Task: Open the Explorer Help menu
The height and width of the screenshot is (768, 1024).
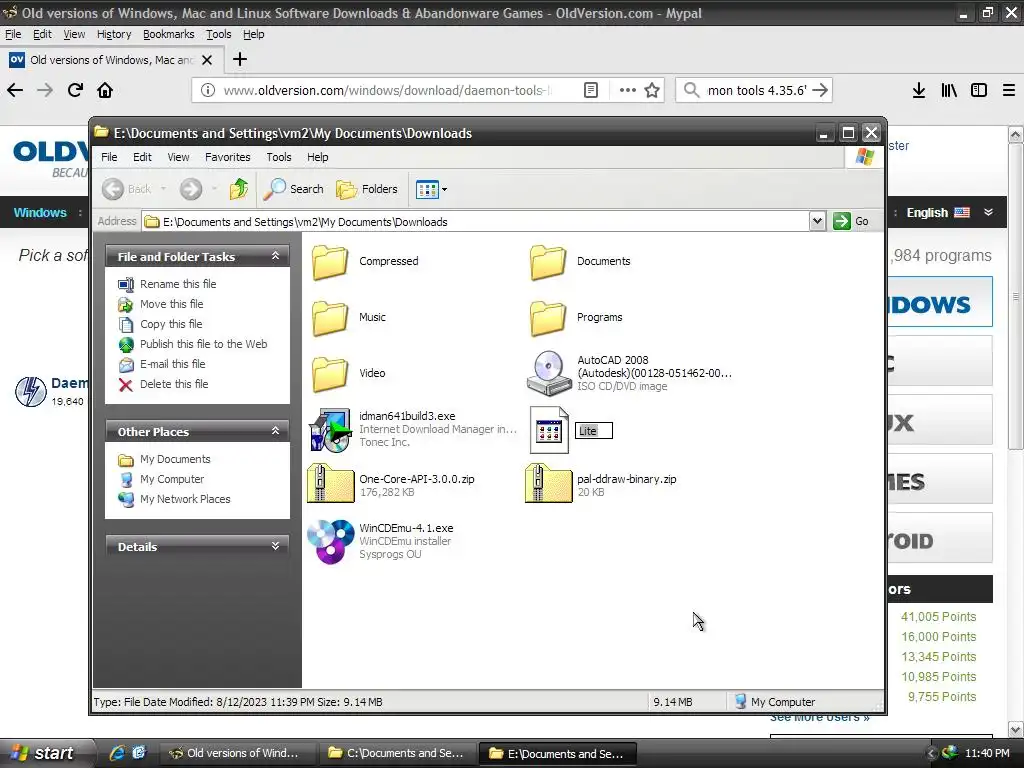Action: [317, 157]
